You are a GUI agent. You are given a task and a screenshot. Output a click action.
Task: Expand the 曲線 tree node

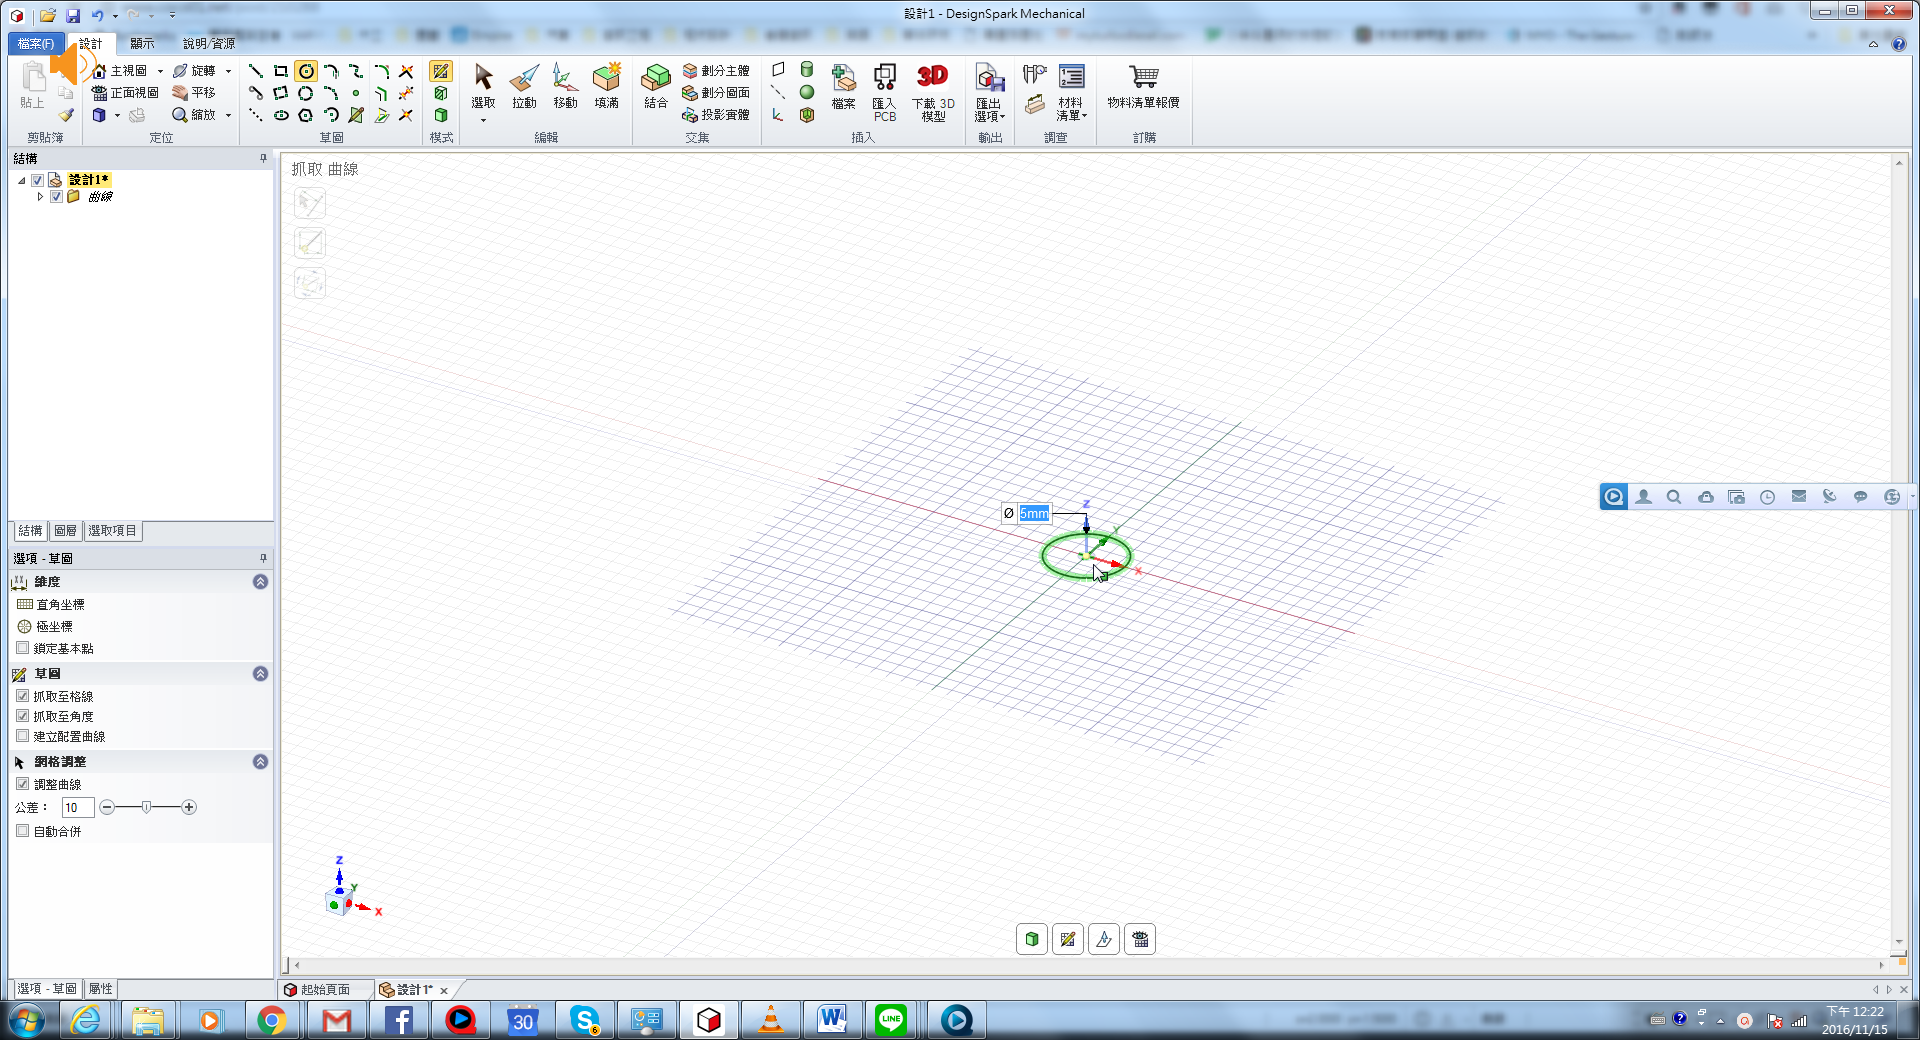point(40,197)
